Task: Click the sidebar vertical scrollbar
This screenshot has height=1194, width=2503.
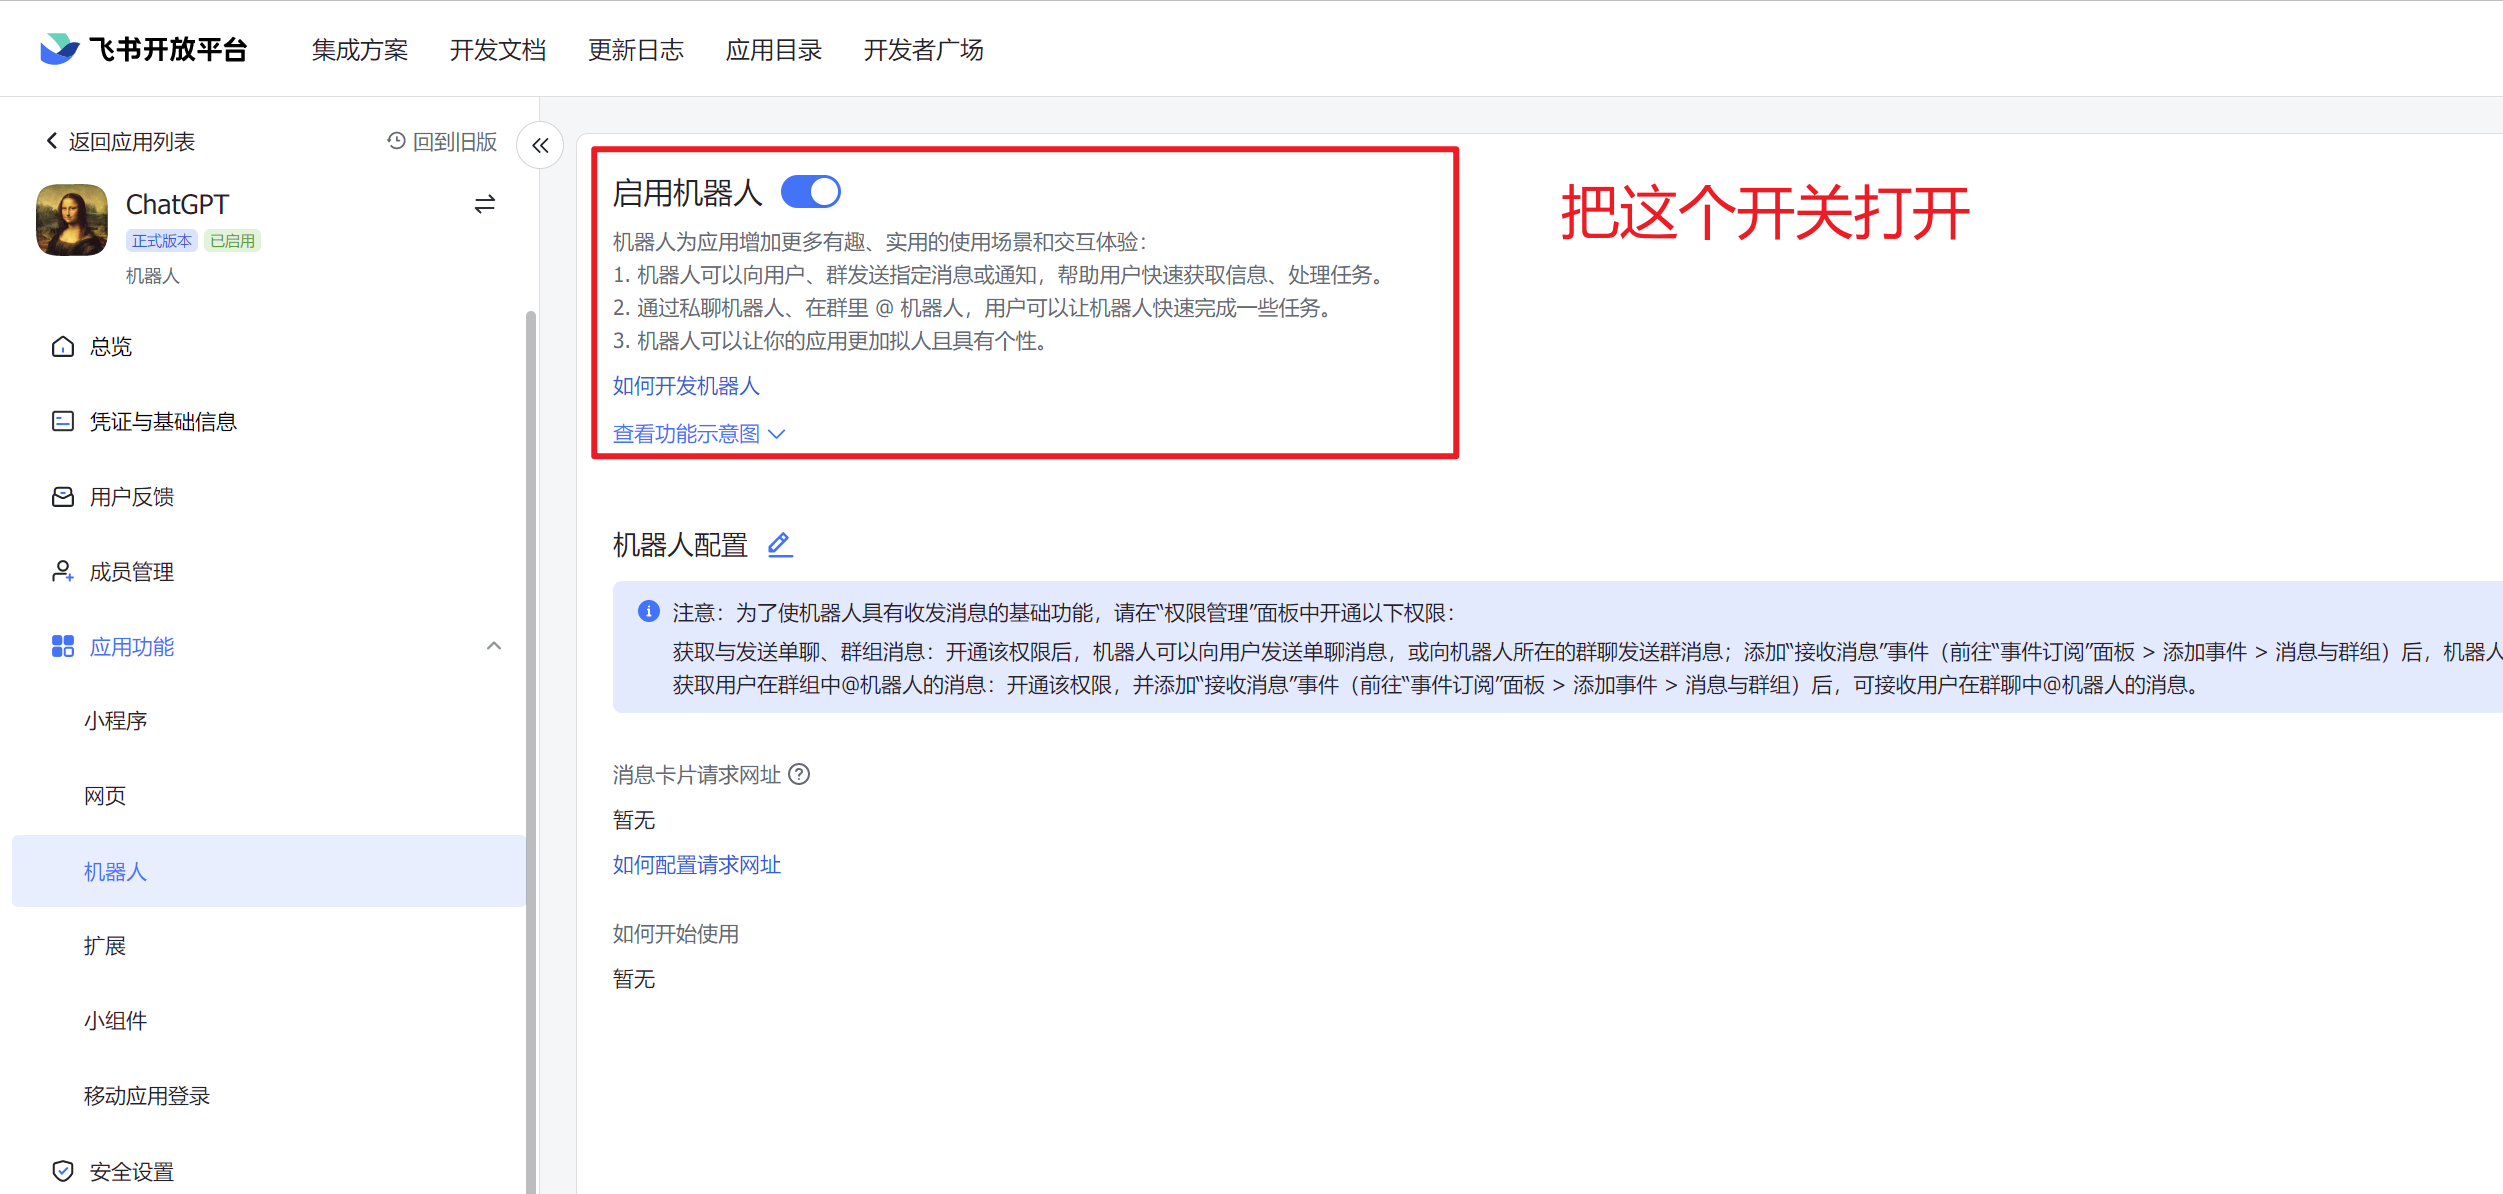Action: (531, 700)
